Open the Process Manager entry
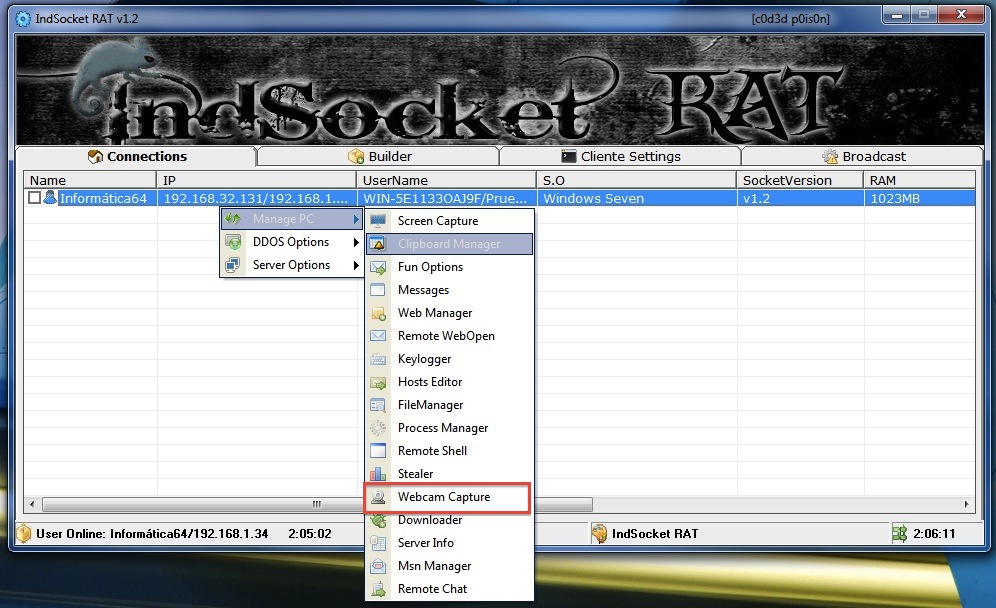 tap(450, 428)
